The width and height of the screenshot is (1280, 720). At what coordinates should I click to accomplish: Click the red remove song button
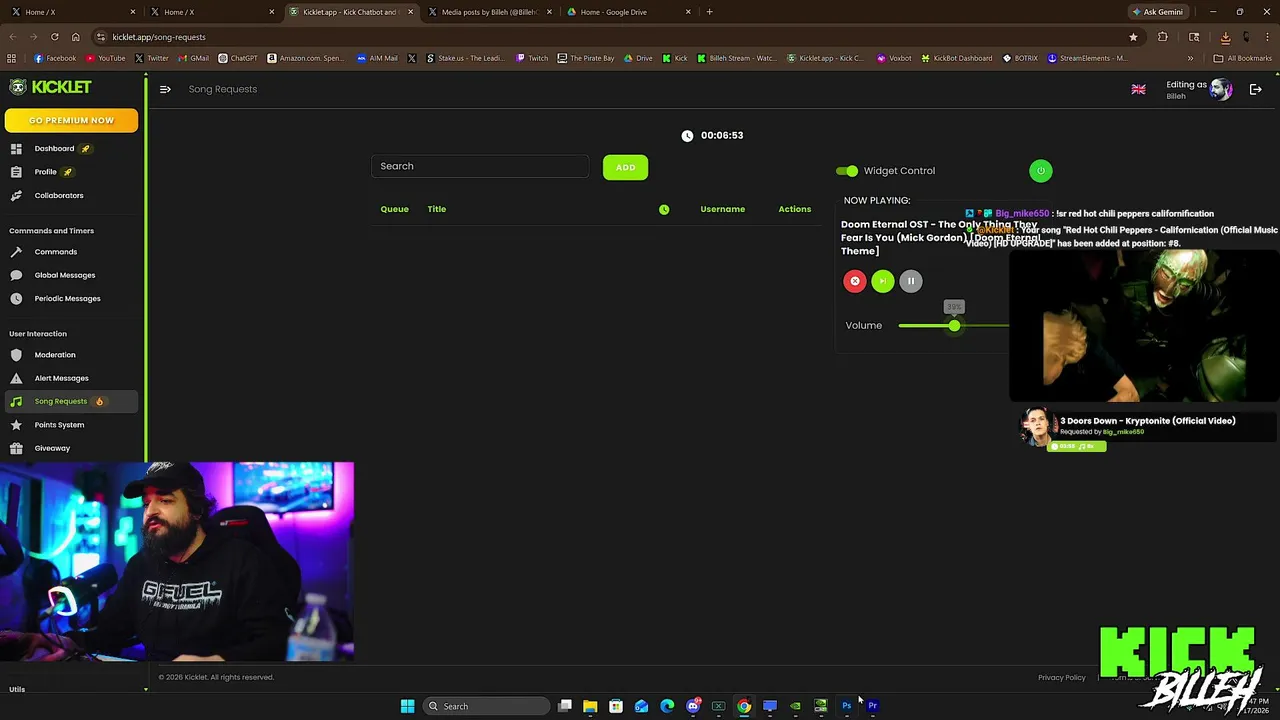coord(855,282)
